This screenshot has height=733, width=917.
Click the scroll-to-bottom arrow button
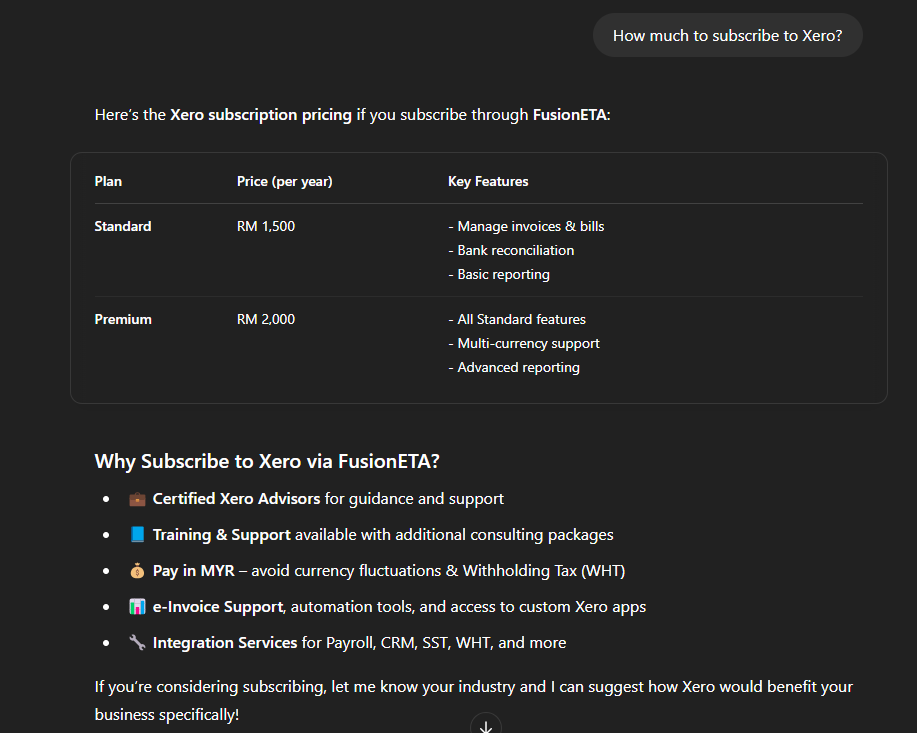tap(486, 726)
